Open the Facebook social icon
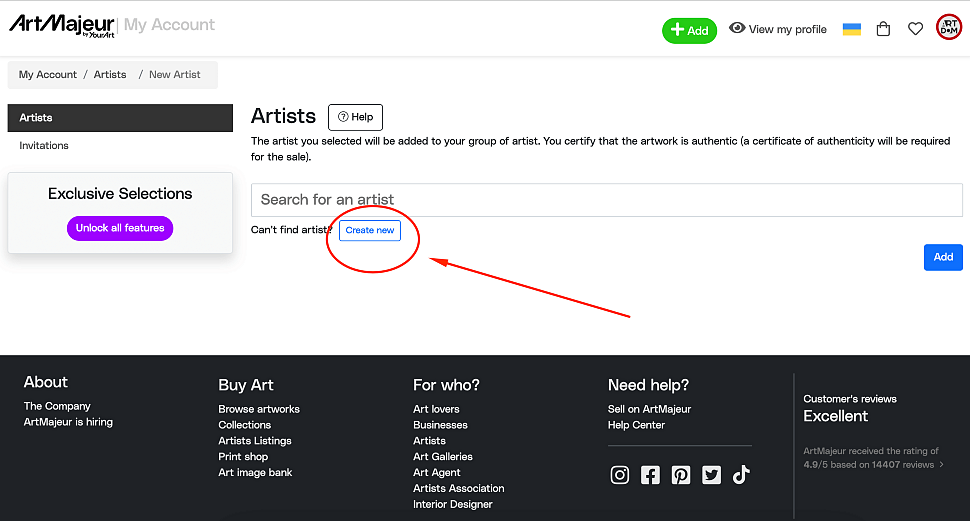 (650, 475)
